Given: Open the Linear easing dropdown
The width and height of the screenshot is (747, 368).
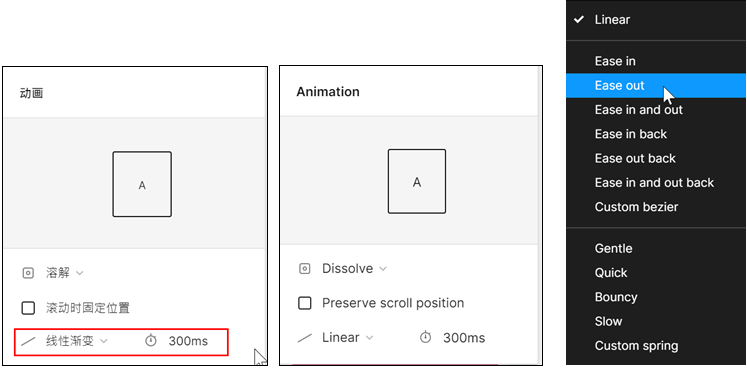Looking at the screenshot, I should click(348, 338).
